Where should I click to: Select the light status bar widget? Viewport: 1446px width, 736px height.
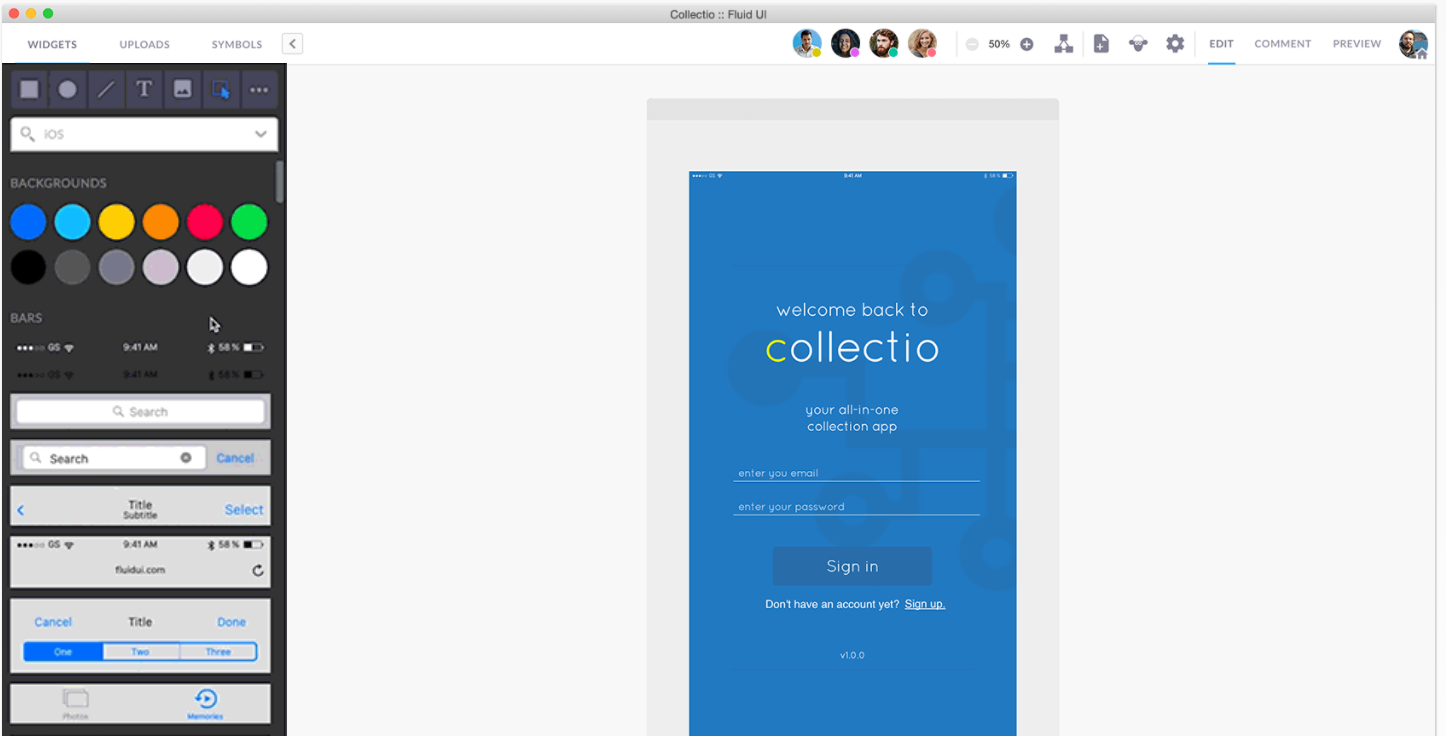click(x=140, y=348)
